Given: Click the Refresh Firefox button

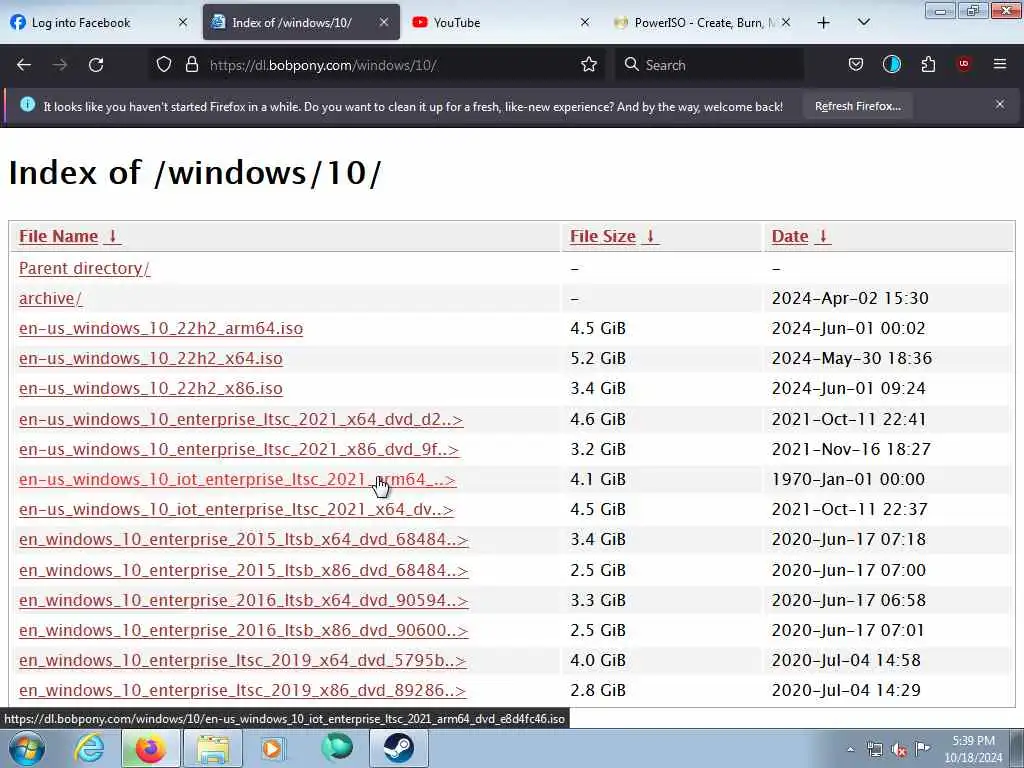Looking at the screenshot, I should [x=857, y=106].
